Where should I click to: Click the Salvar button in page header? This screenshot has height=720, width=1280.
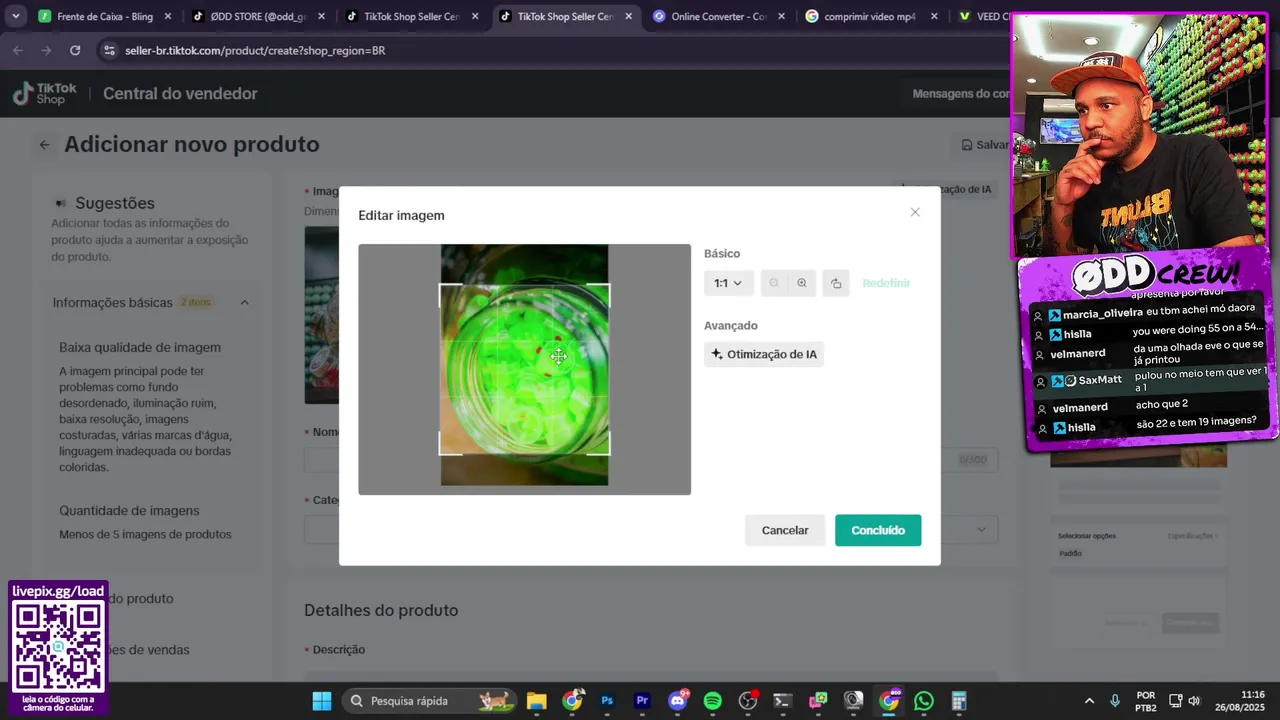985,145
